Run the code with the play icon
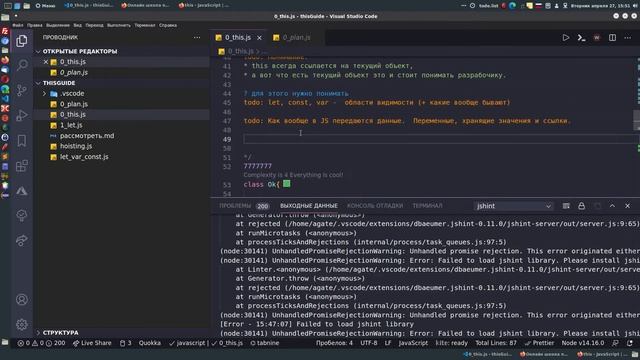Viewport: 640px width, 360px height. 566,38
